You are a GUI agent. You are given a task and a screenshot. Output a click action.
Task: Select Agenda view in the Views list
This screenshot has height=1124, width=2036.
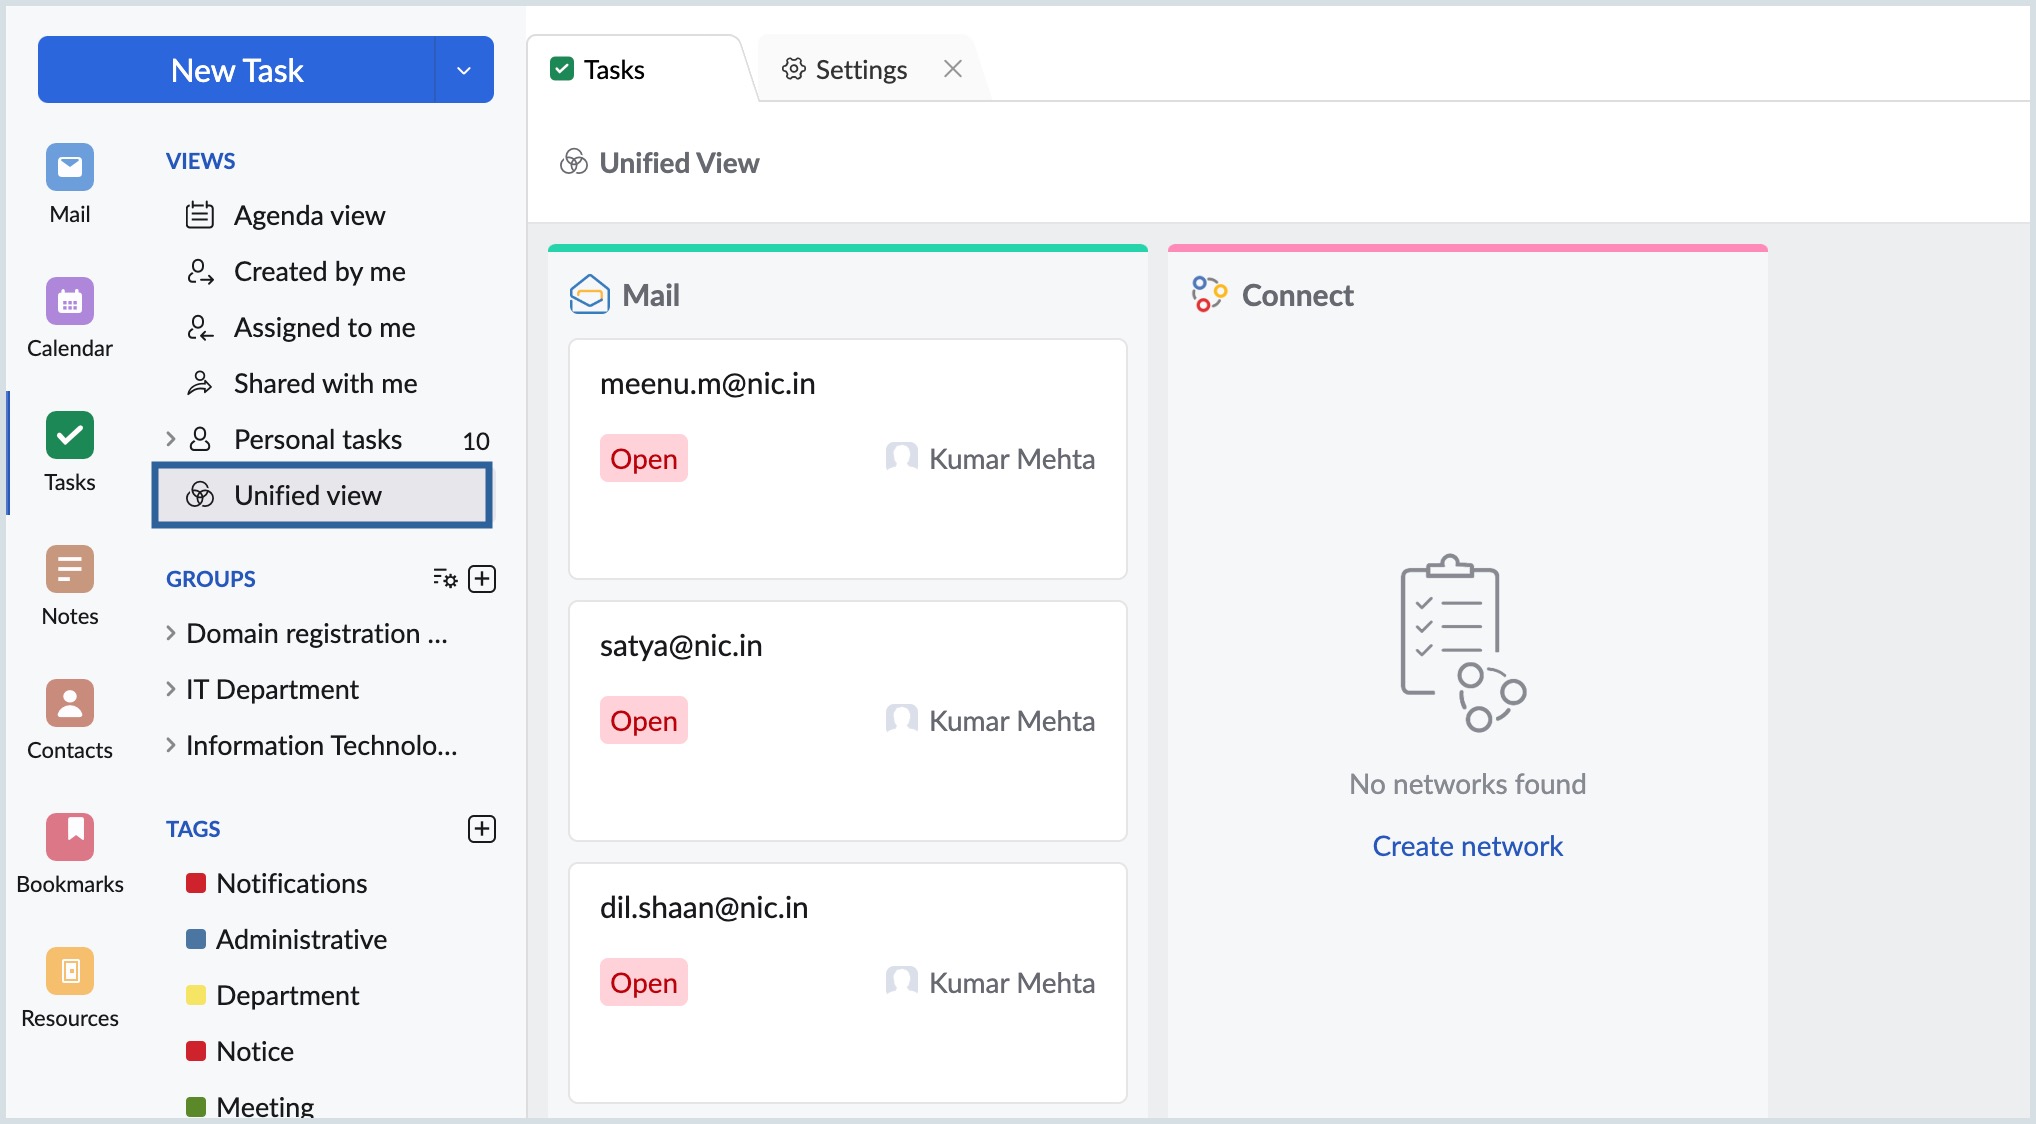tap(309, 215)
